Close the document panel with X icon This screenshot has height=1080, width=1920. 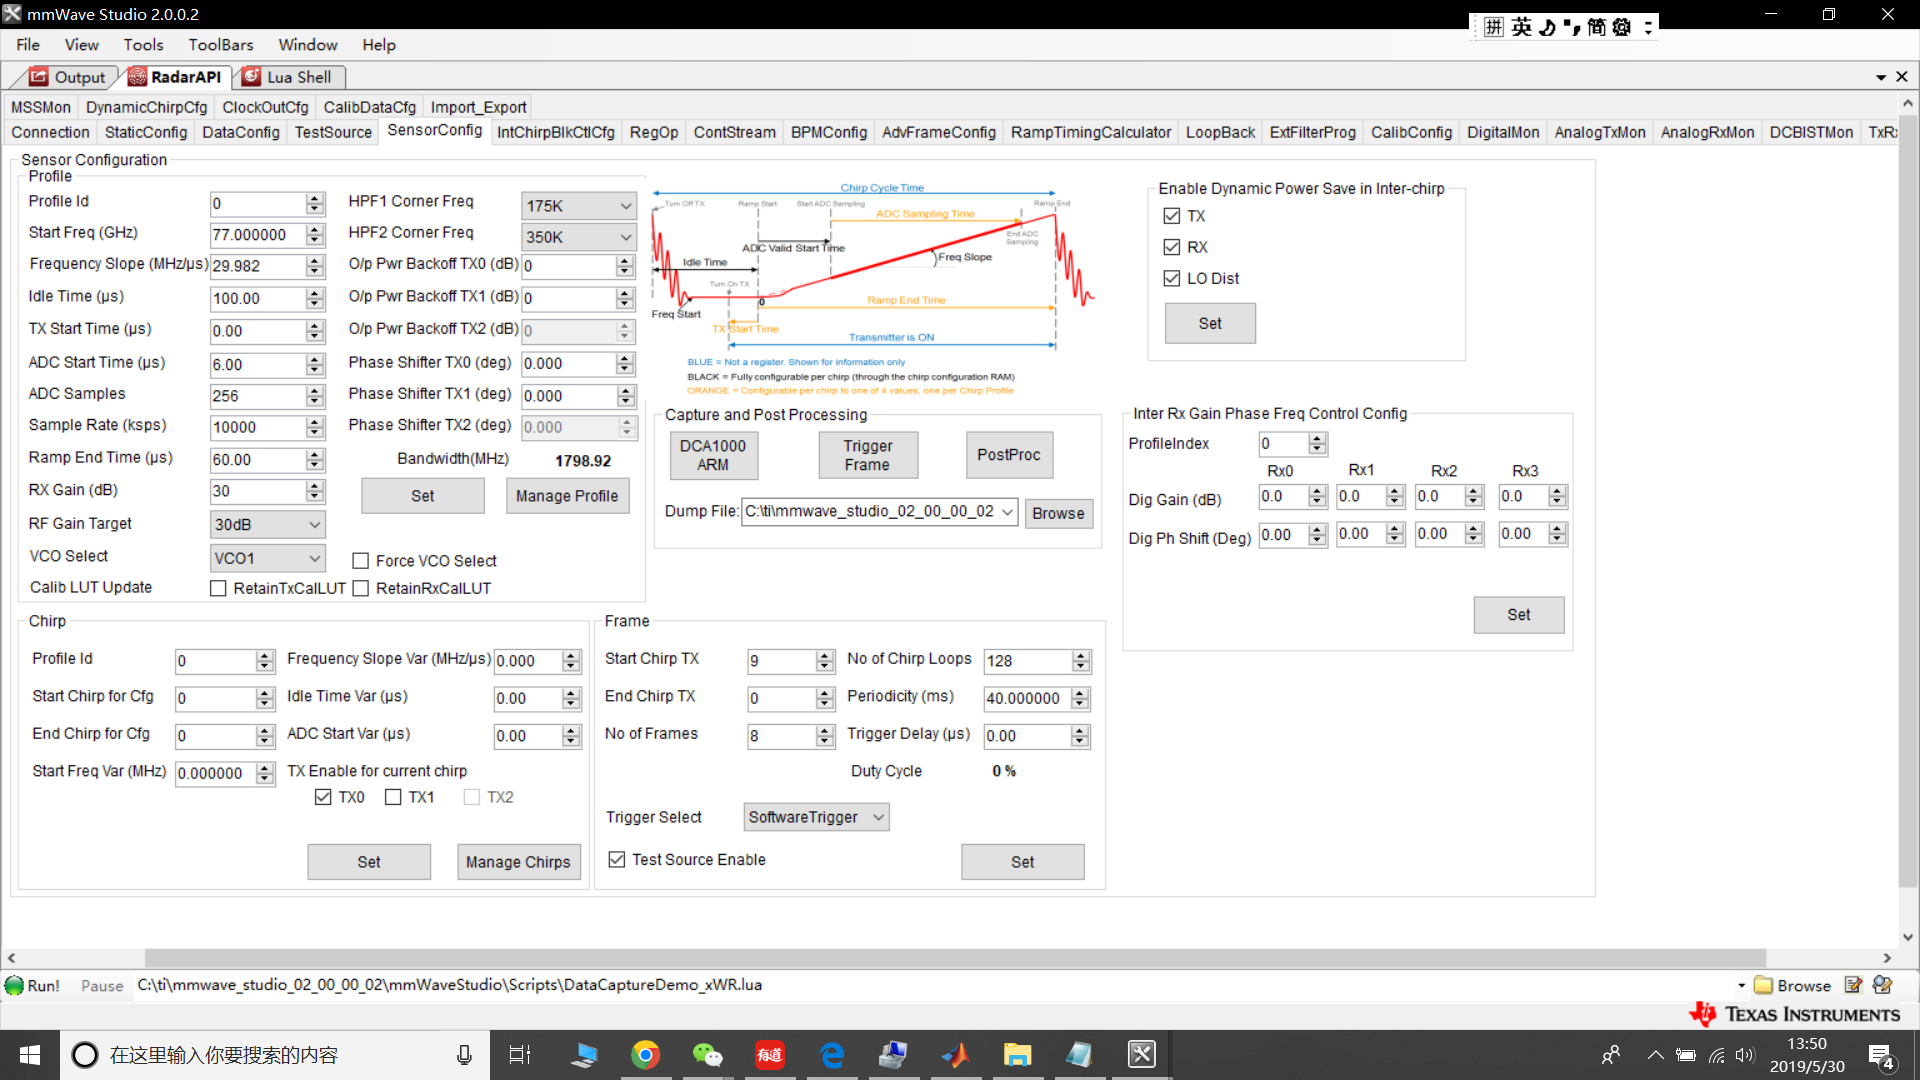tap(1902, 77)
